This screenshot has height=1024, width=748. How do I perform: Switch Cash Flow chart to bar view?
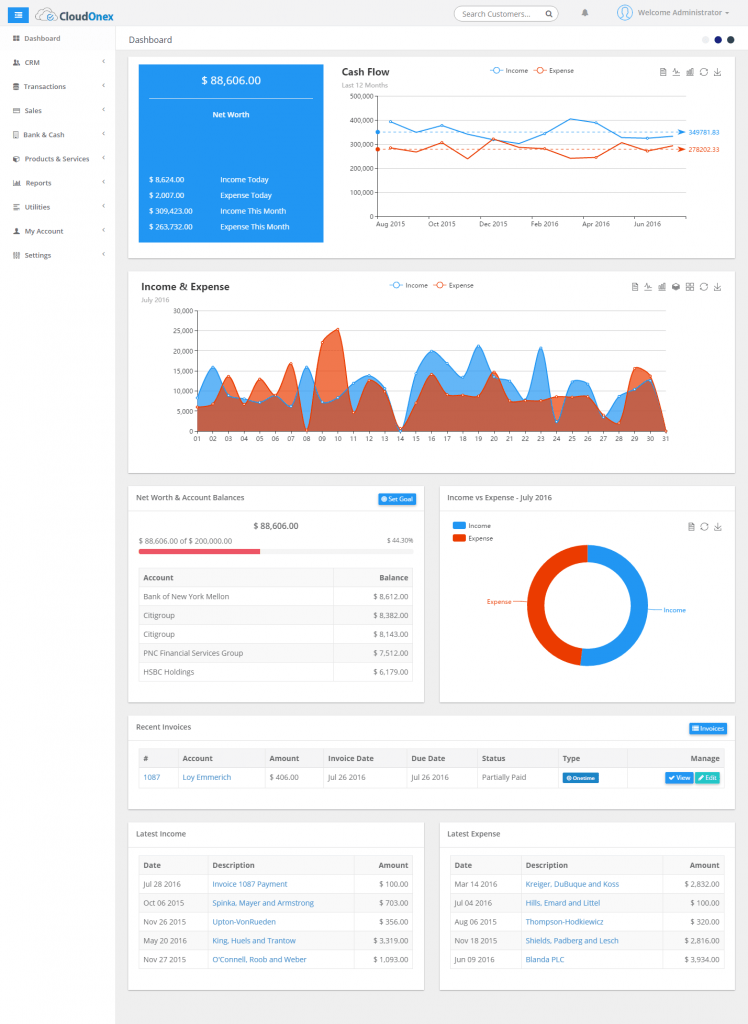tap(690, 72)
